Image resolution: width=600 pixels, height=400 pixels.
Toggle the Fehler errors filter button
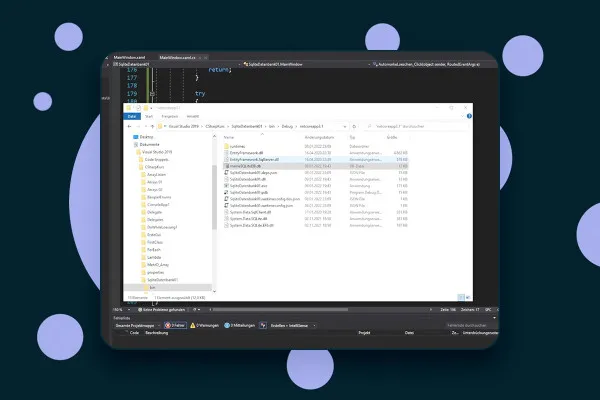(x=175, y=325)
